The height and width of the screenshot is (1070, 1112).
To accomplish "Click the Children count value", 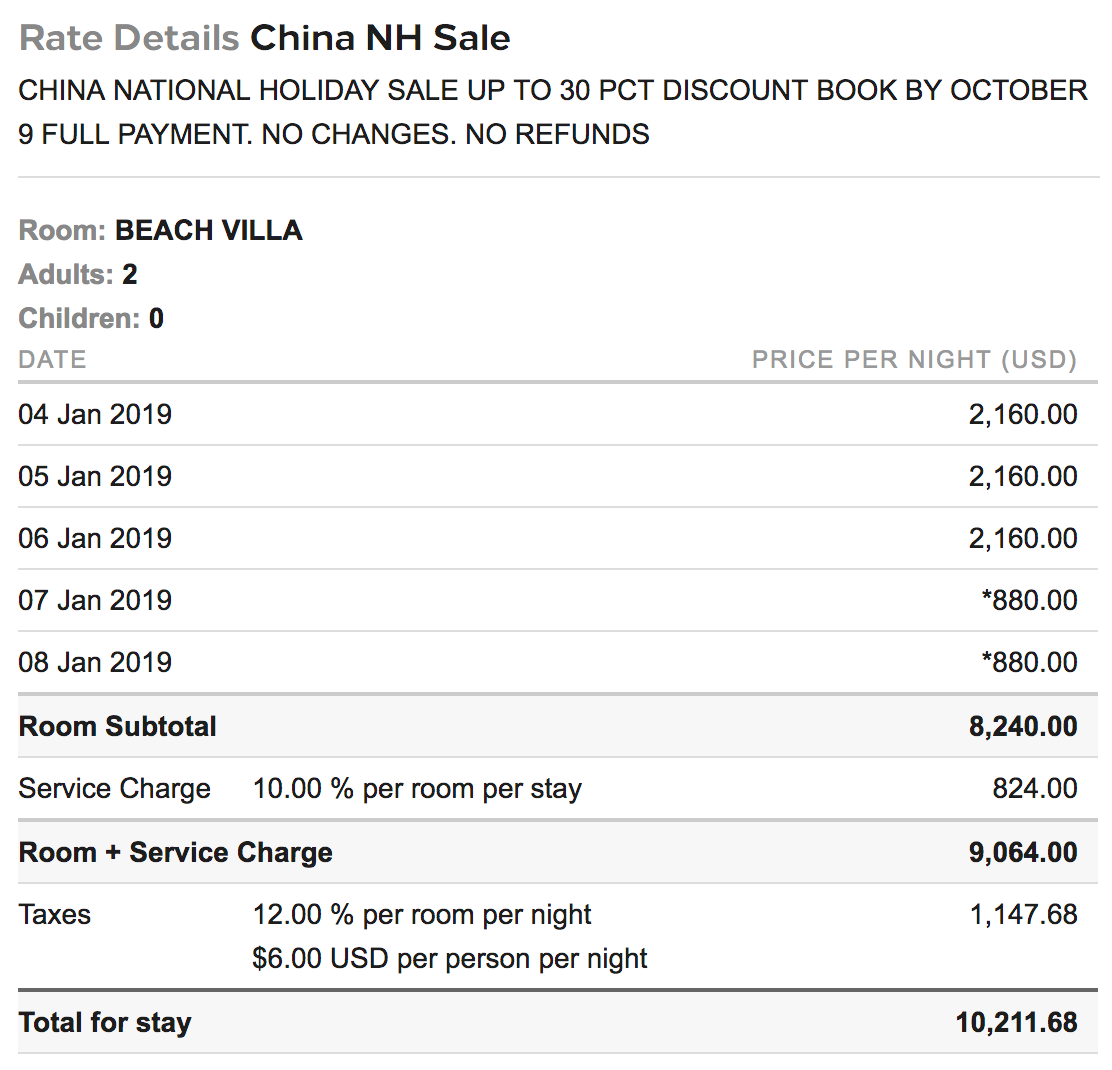I will click(156, 318).
